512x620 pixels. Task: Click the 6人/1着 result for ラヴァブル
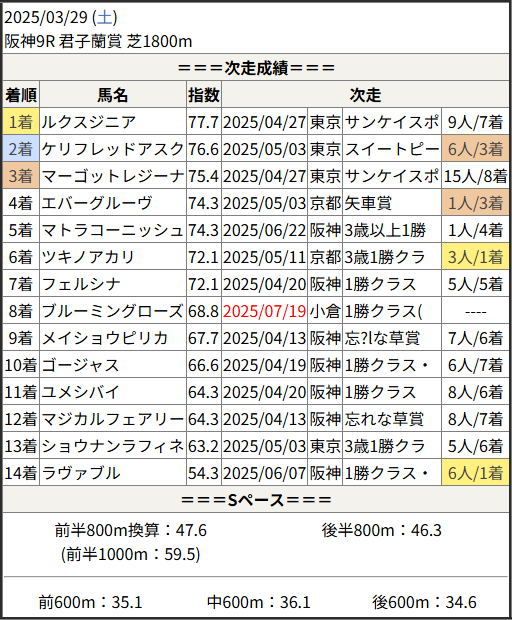point(475,473)
